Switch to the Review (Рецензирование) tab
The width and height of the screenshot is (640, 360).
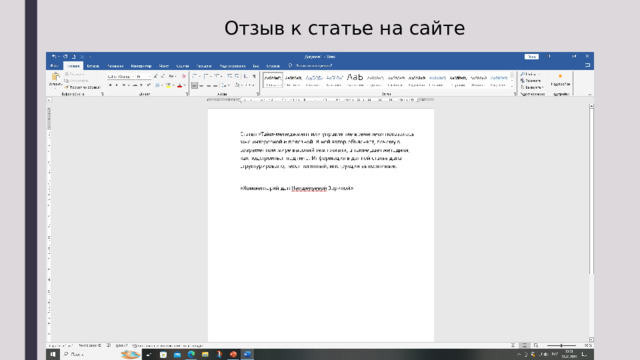click(x=232, y=66)
